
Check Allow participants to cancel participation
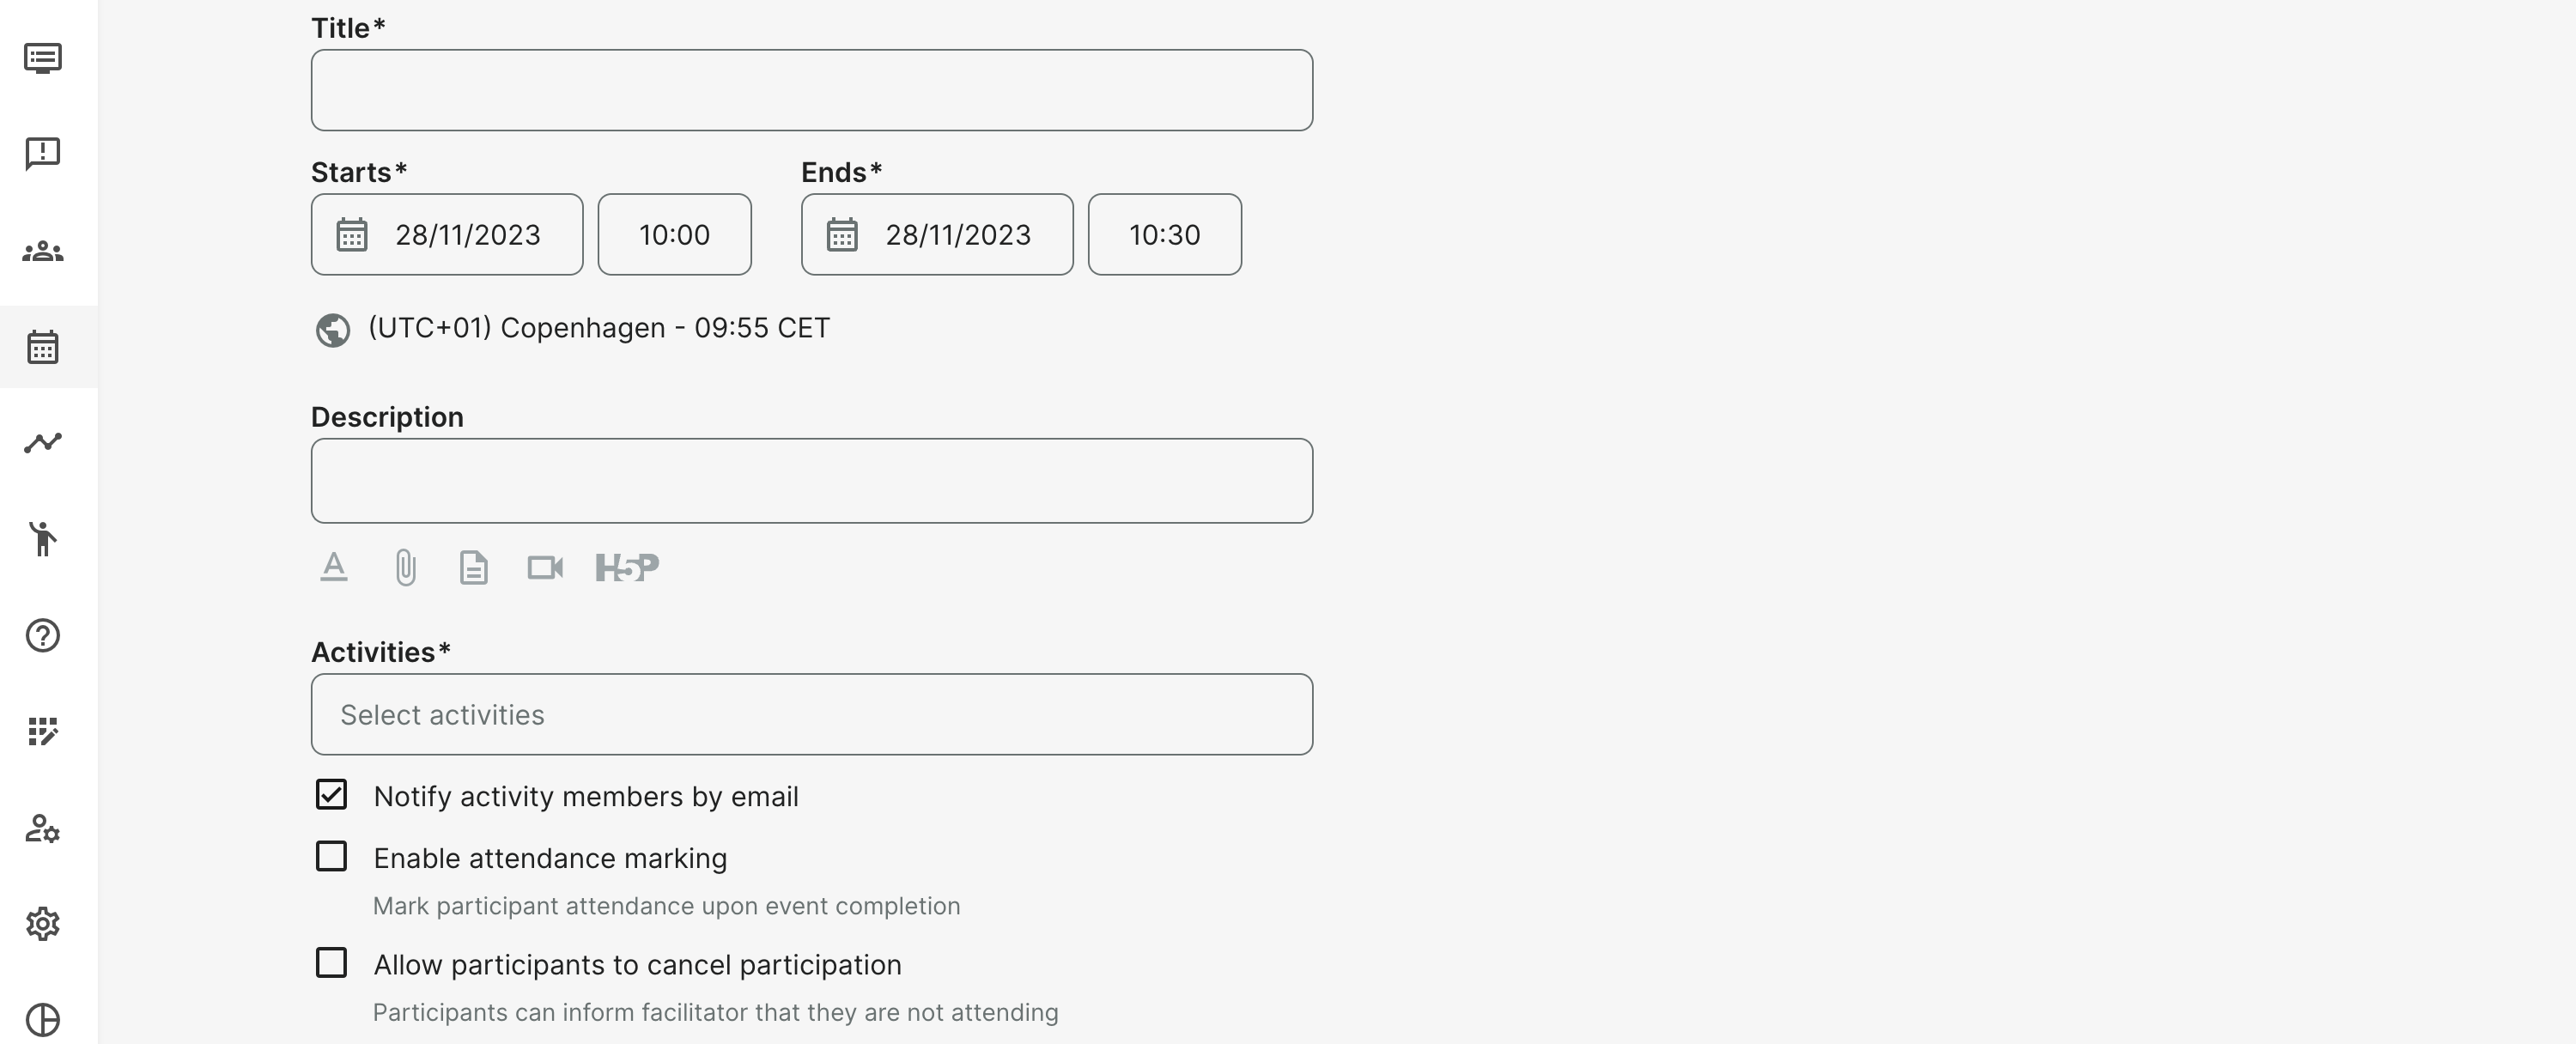coord(331,963)
